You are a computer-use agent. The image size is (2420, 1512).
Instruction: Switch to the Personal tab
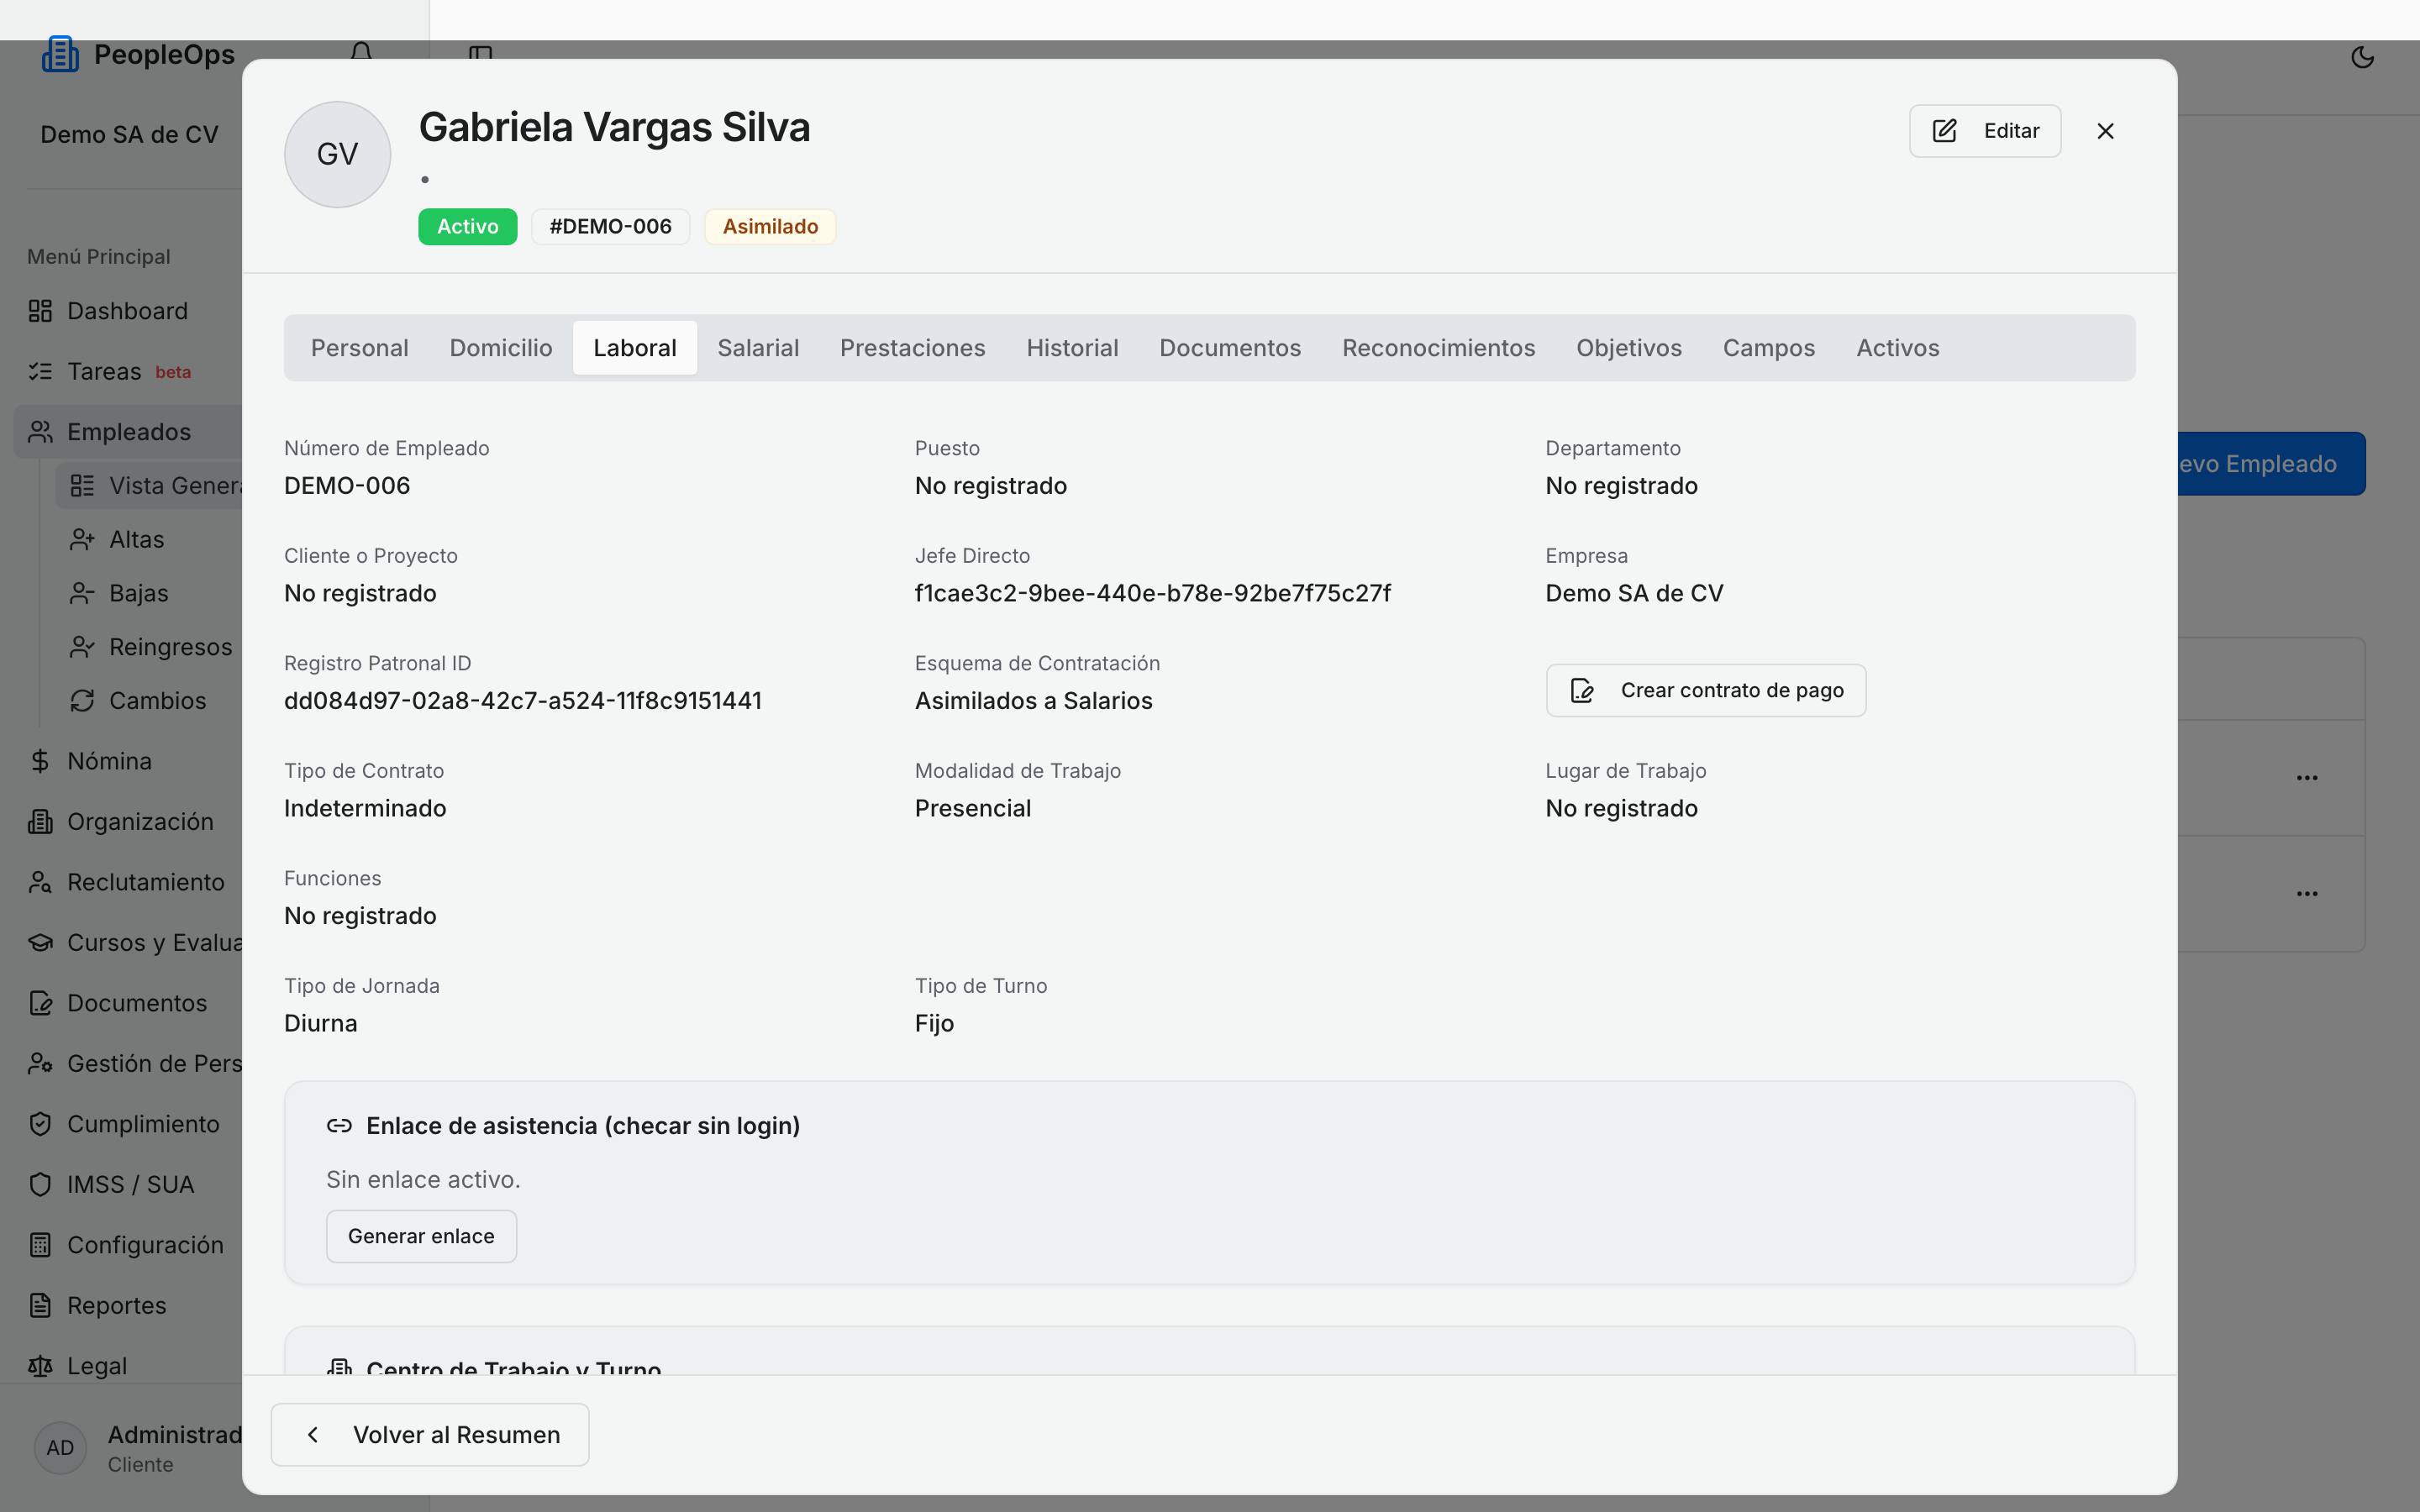coord(360,348)
